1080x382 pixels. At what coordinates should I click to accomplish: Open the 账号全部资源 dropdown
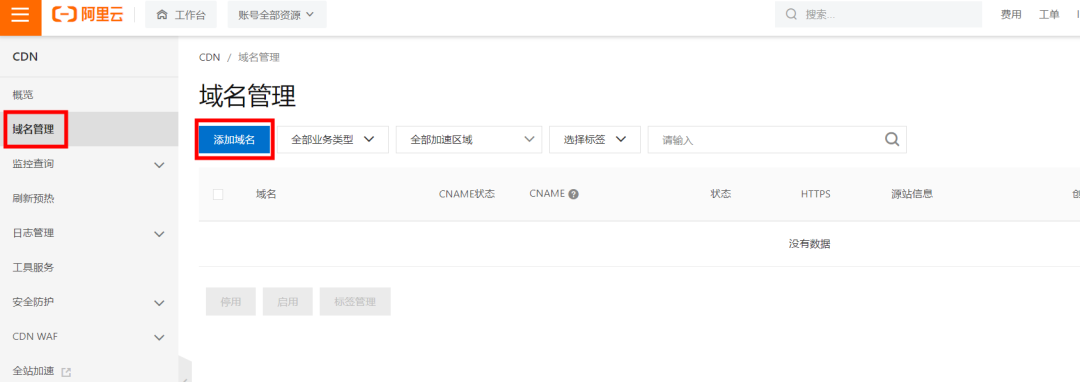click(x=277, y=14)
